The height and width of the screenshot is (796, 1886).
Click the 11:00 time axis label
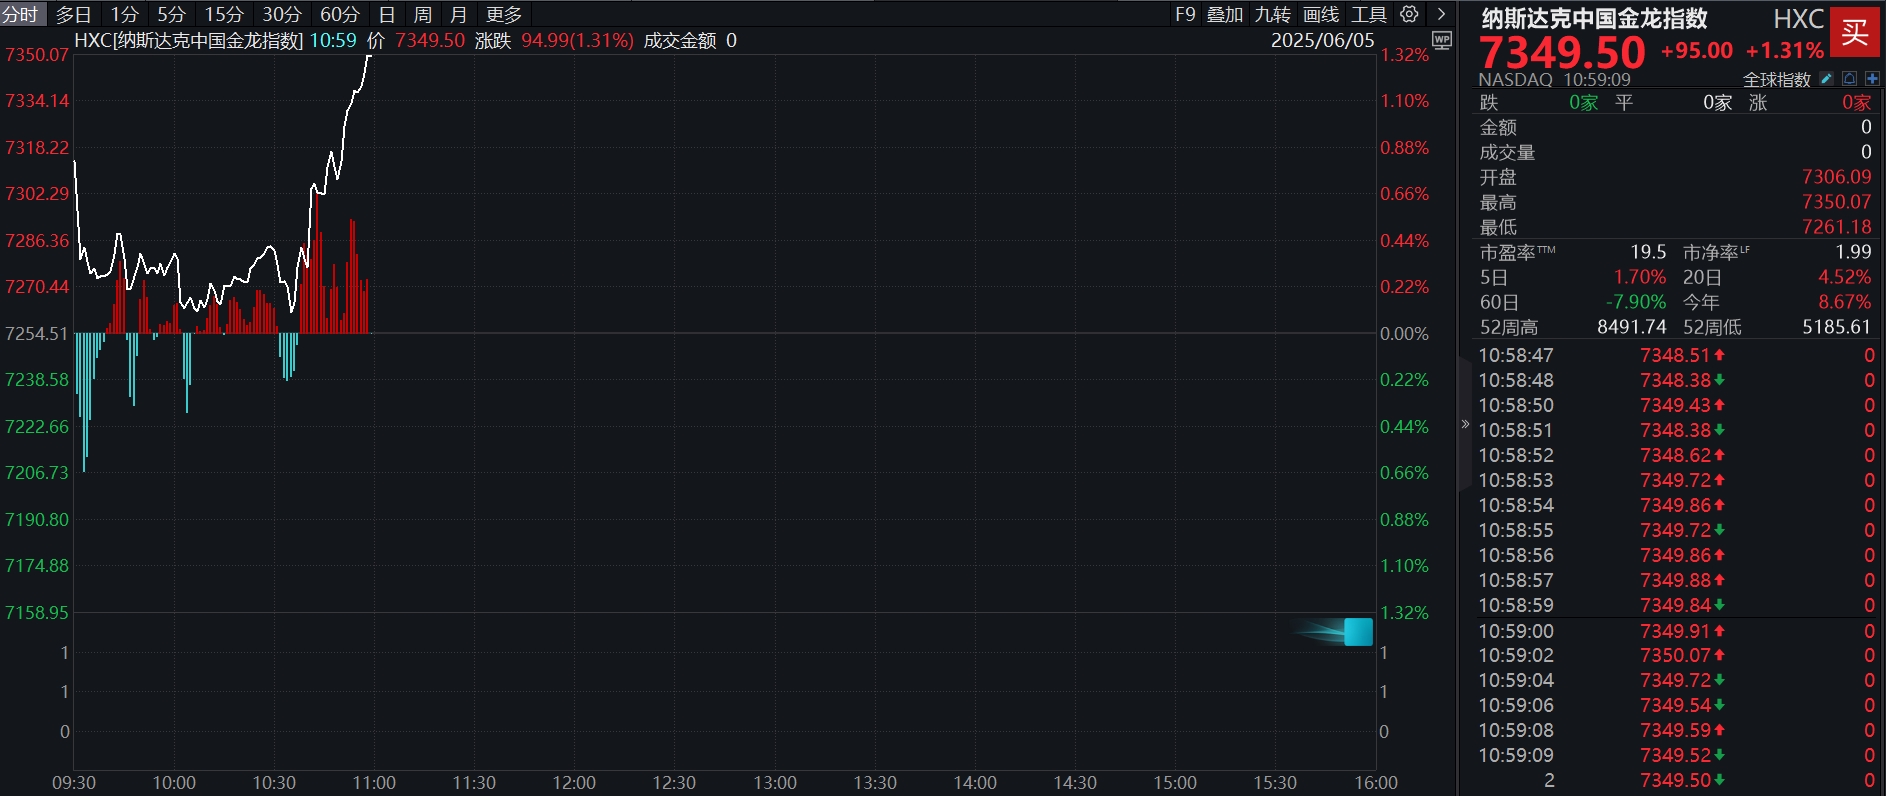[374, 782]
